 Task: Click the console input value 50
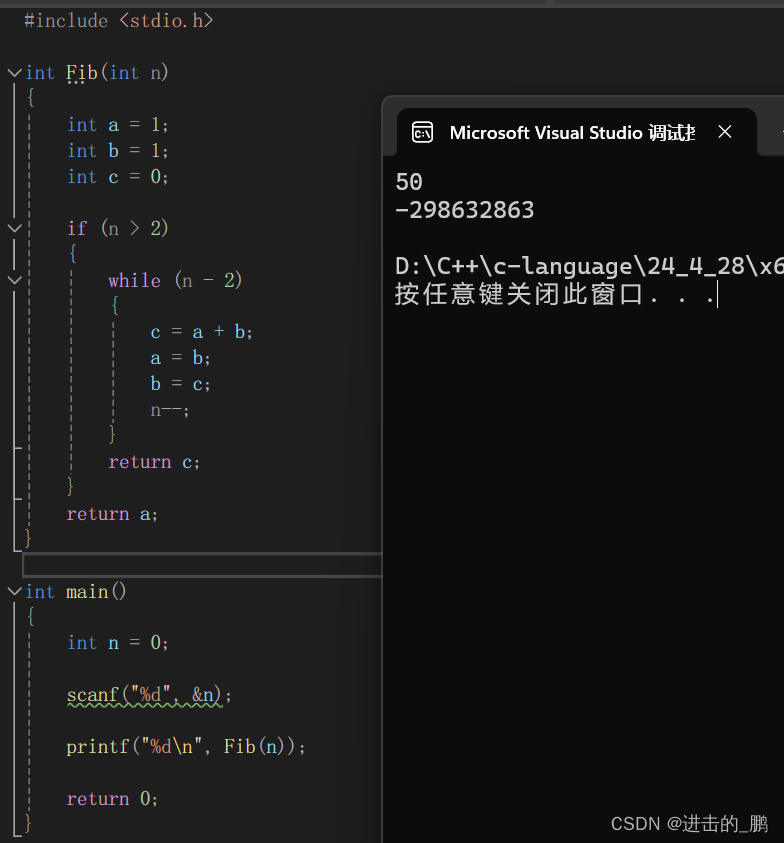click(409, 182)
